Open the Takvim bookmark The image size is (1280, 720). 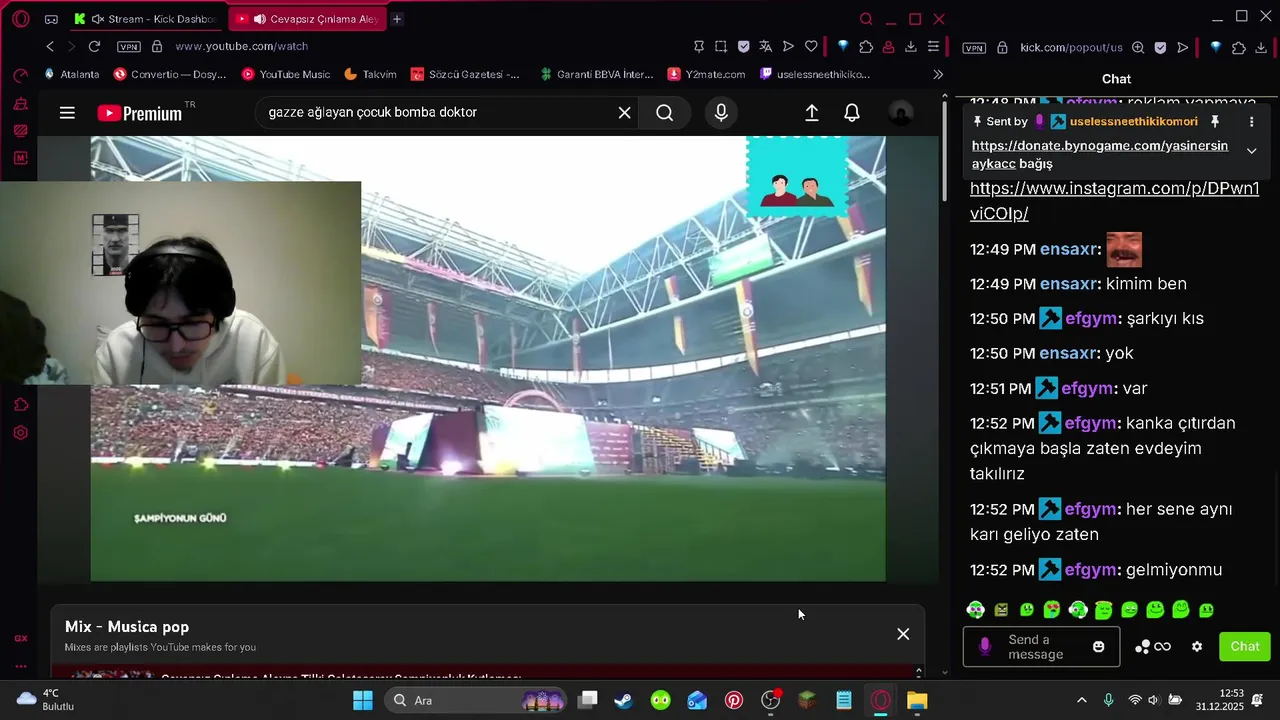370,74
